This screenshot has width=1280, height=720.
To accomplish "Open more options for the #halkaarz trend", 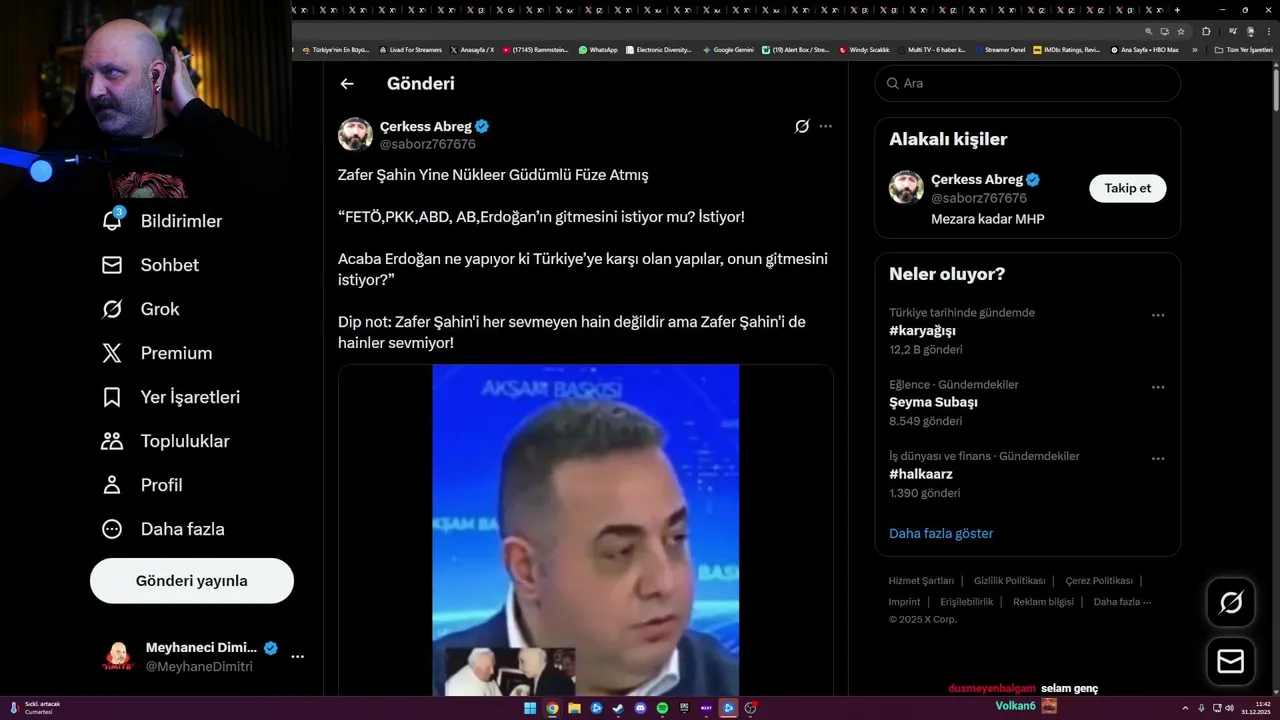I will pos(1158,459).
